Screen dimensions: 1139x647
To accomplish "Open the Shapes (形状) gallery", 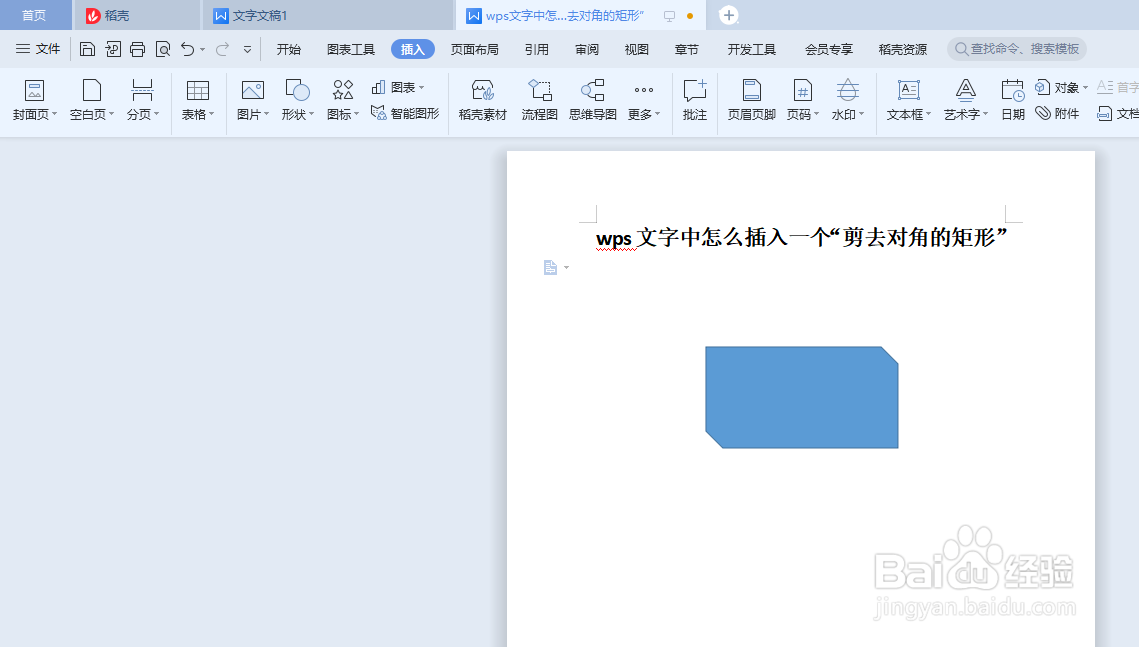I will 297,99.
